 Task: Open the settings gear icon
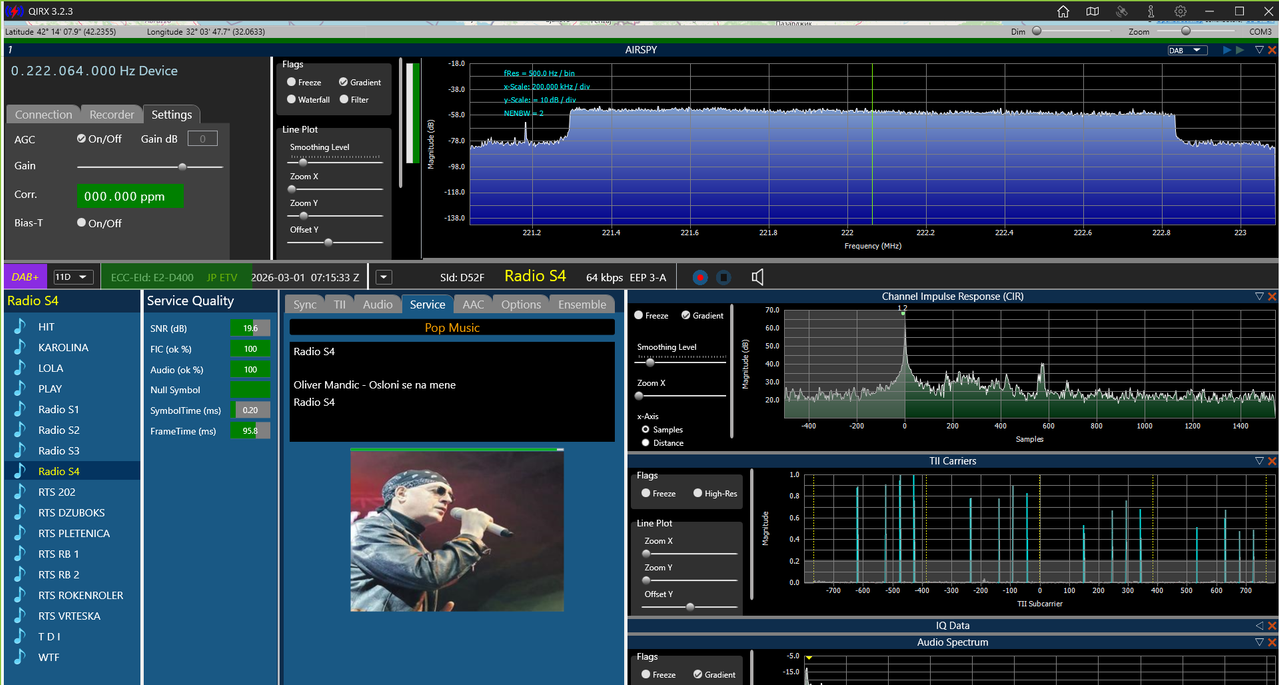(x=1180, y=11)
